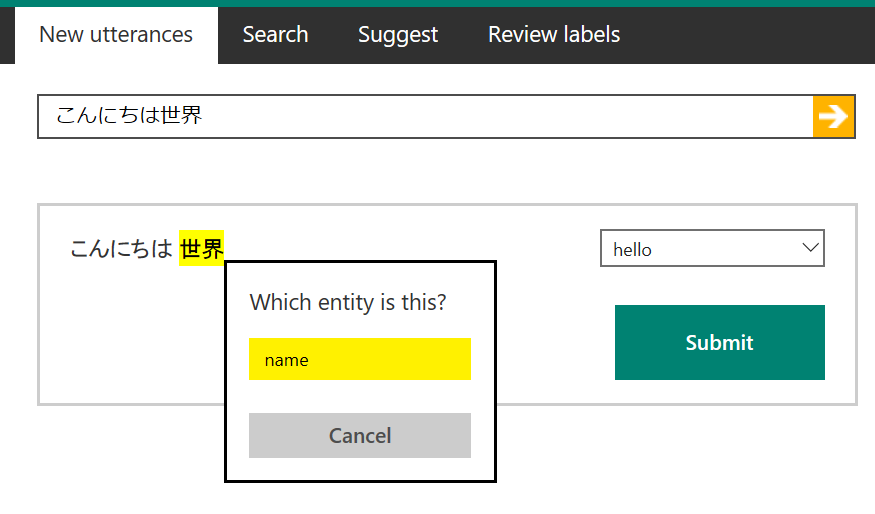Switch to the Search tab

[x=275, y=35]
